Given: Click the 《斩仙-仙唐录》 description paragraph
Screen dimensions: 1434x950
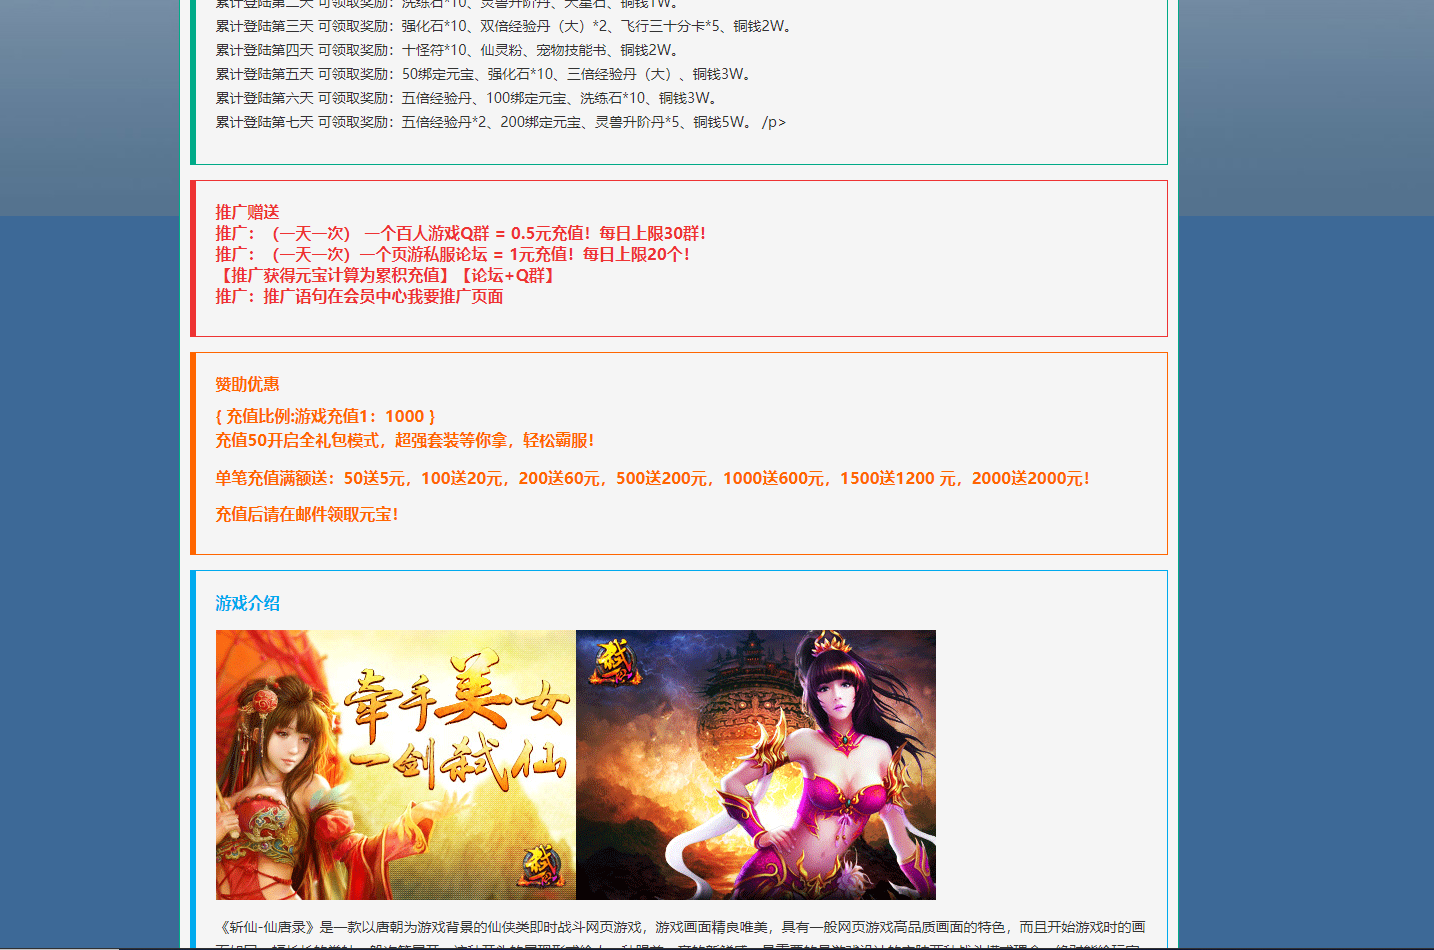Looking at the screenshot, I should (x=680, y=935).
